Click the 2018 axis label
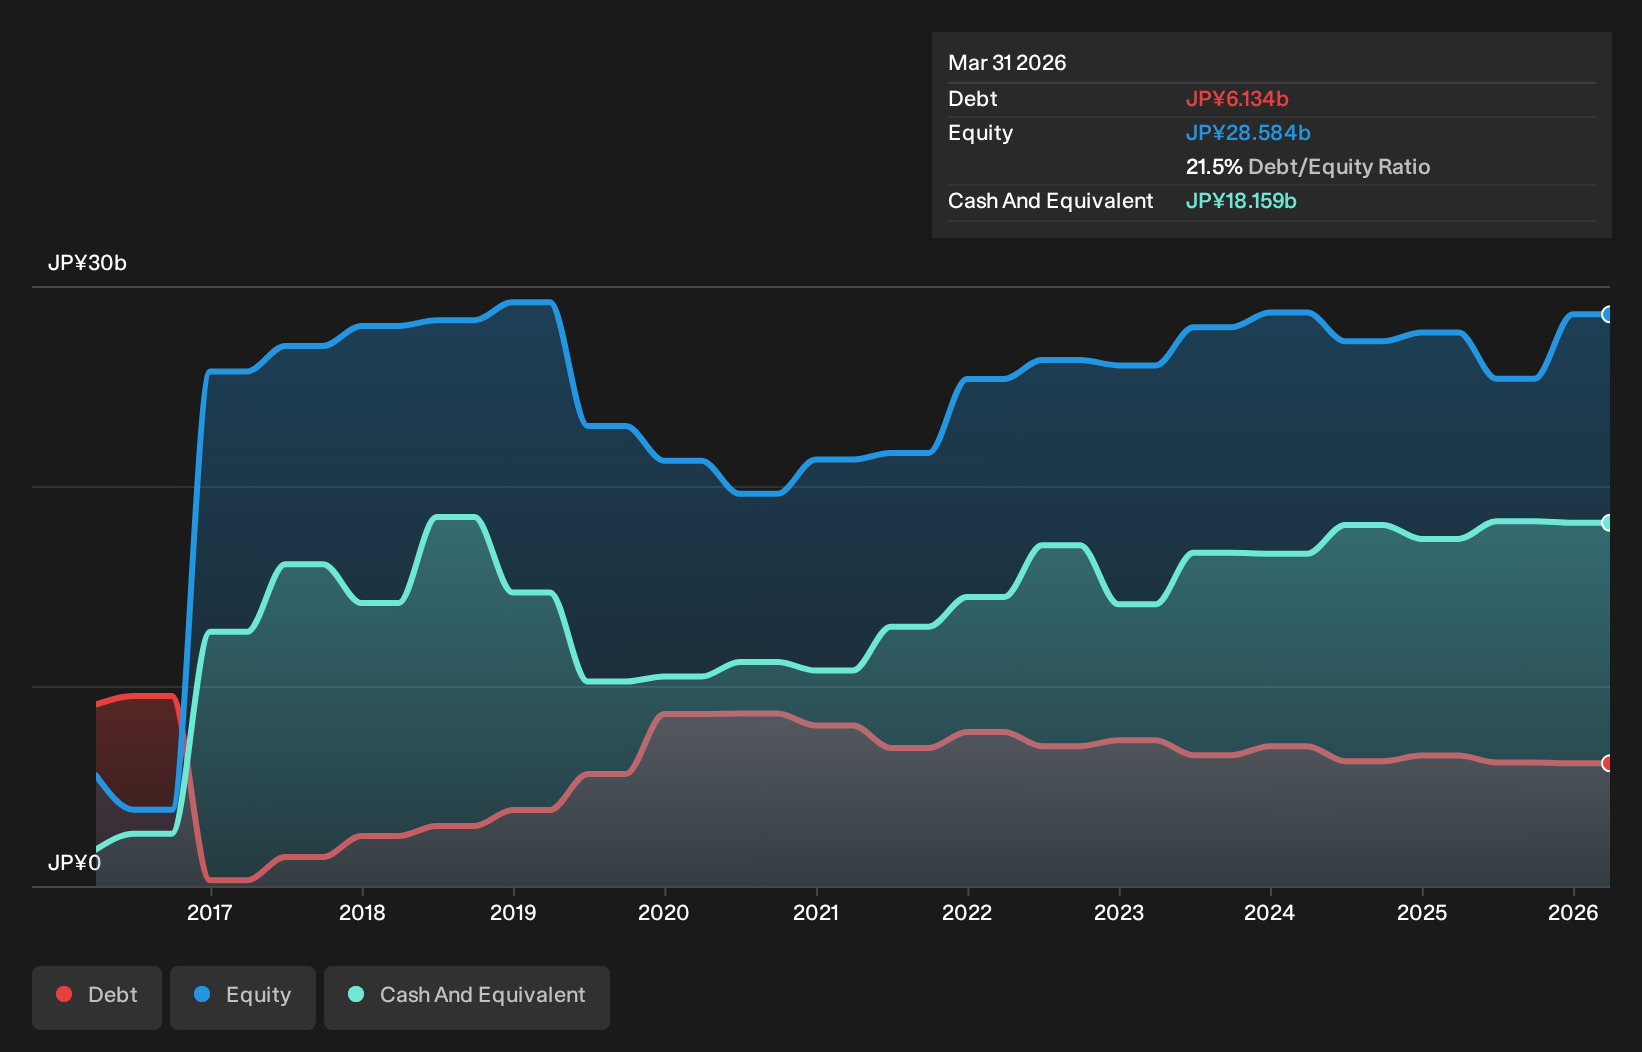The image size is (1642, 1052). click(362, 912)
